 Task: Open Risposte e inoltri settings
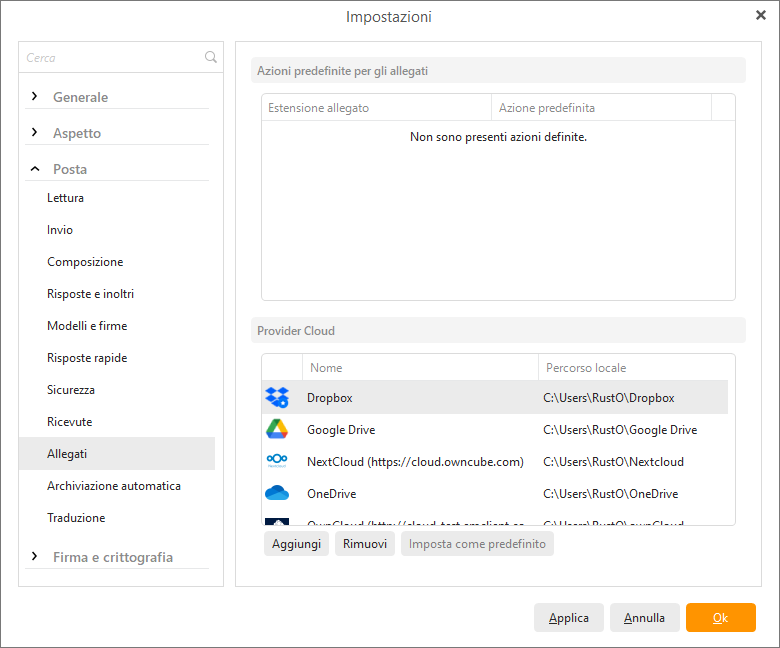91,294
